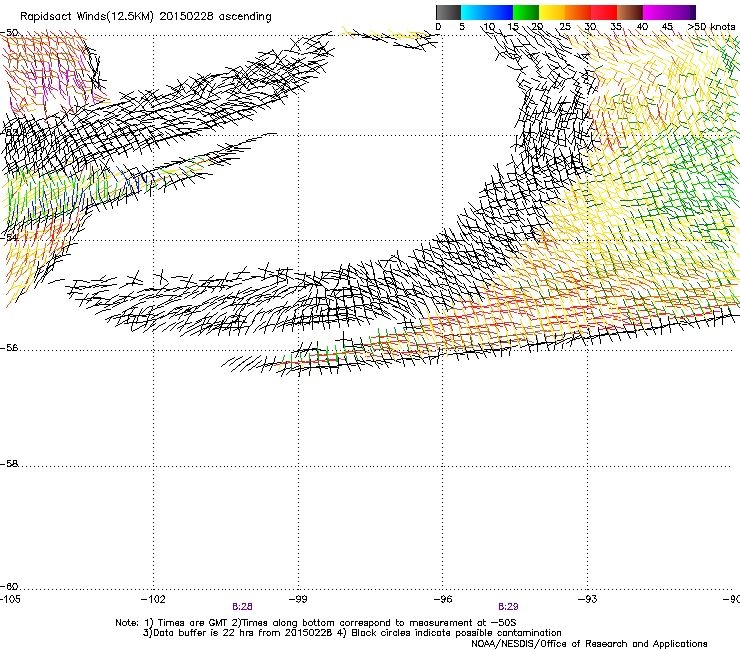Click the -58 latitude label
740x650 pixels.
click(9, 464)
